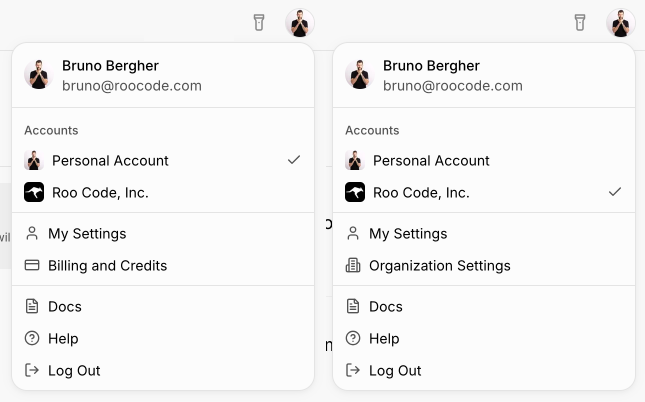Click the Billing and Credits card icon

[32, 266]
